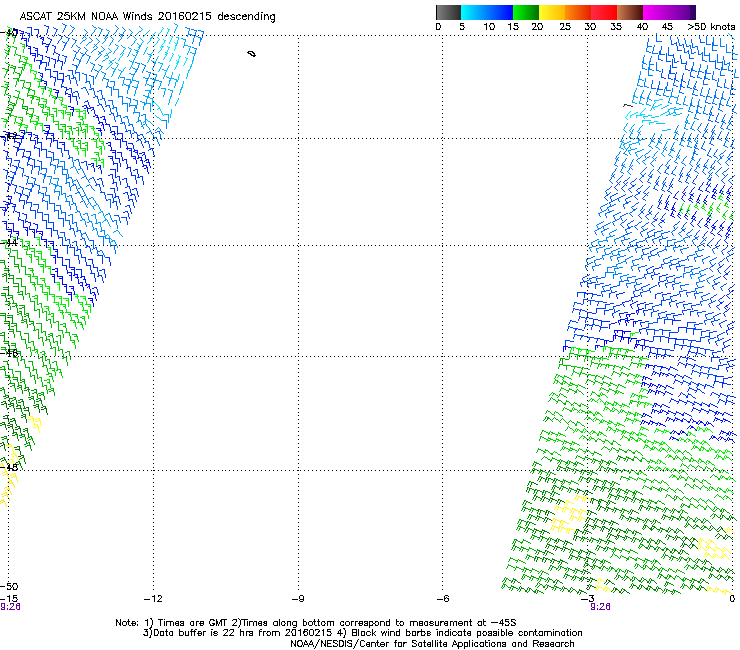Viewport: 740px width, 650px height.
Task: Click the 'NOAA/NESDIS/Center for Satellite Applications and Research' credit
Action: click(432, 644)
